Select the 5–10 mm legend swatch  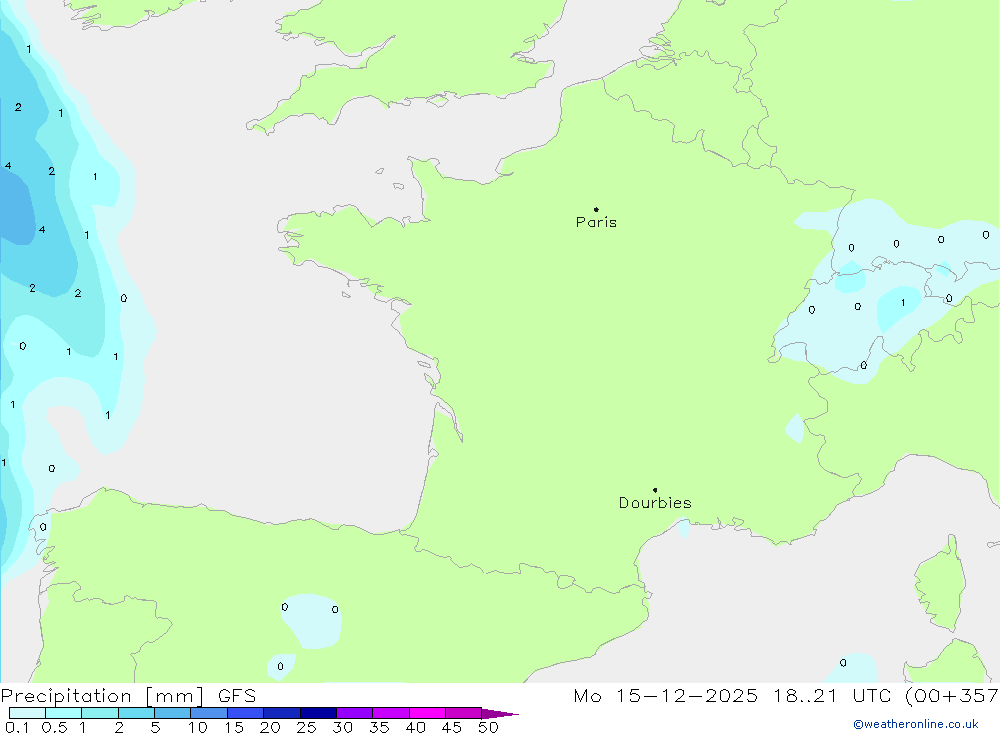[x=173, y=713]
